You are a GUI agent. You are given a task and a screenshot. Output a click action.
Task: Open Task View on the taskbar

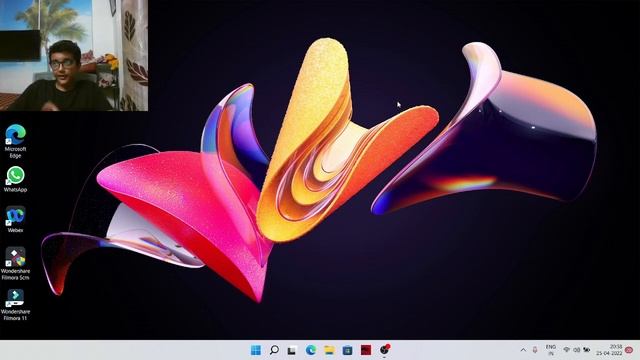pyautogui.click(x=292, y=350)
